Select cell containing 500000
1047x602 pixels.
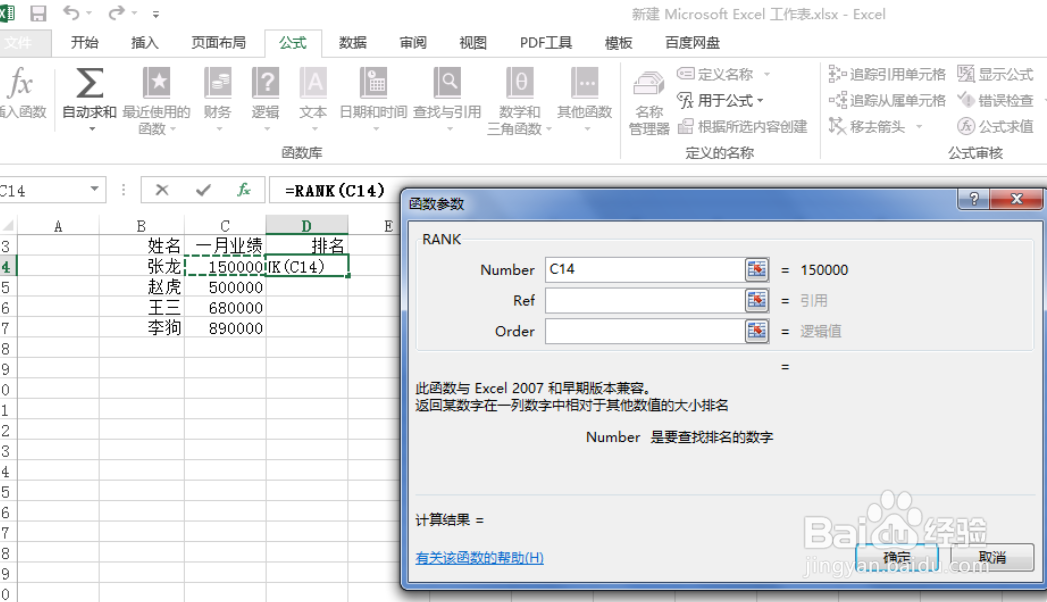click(225, 287)
